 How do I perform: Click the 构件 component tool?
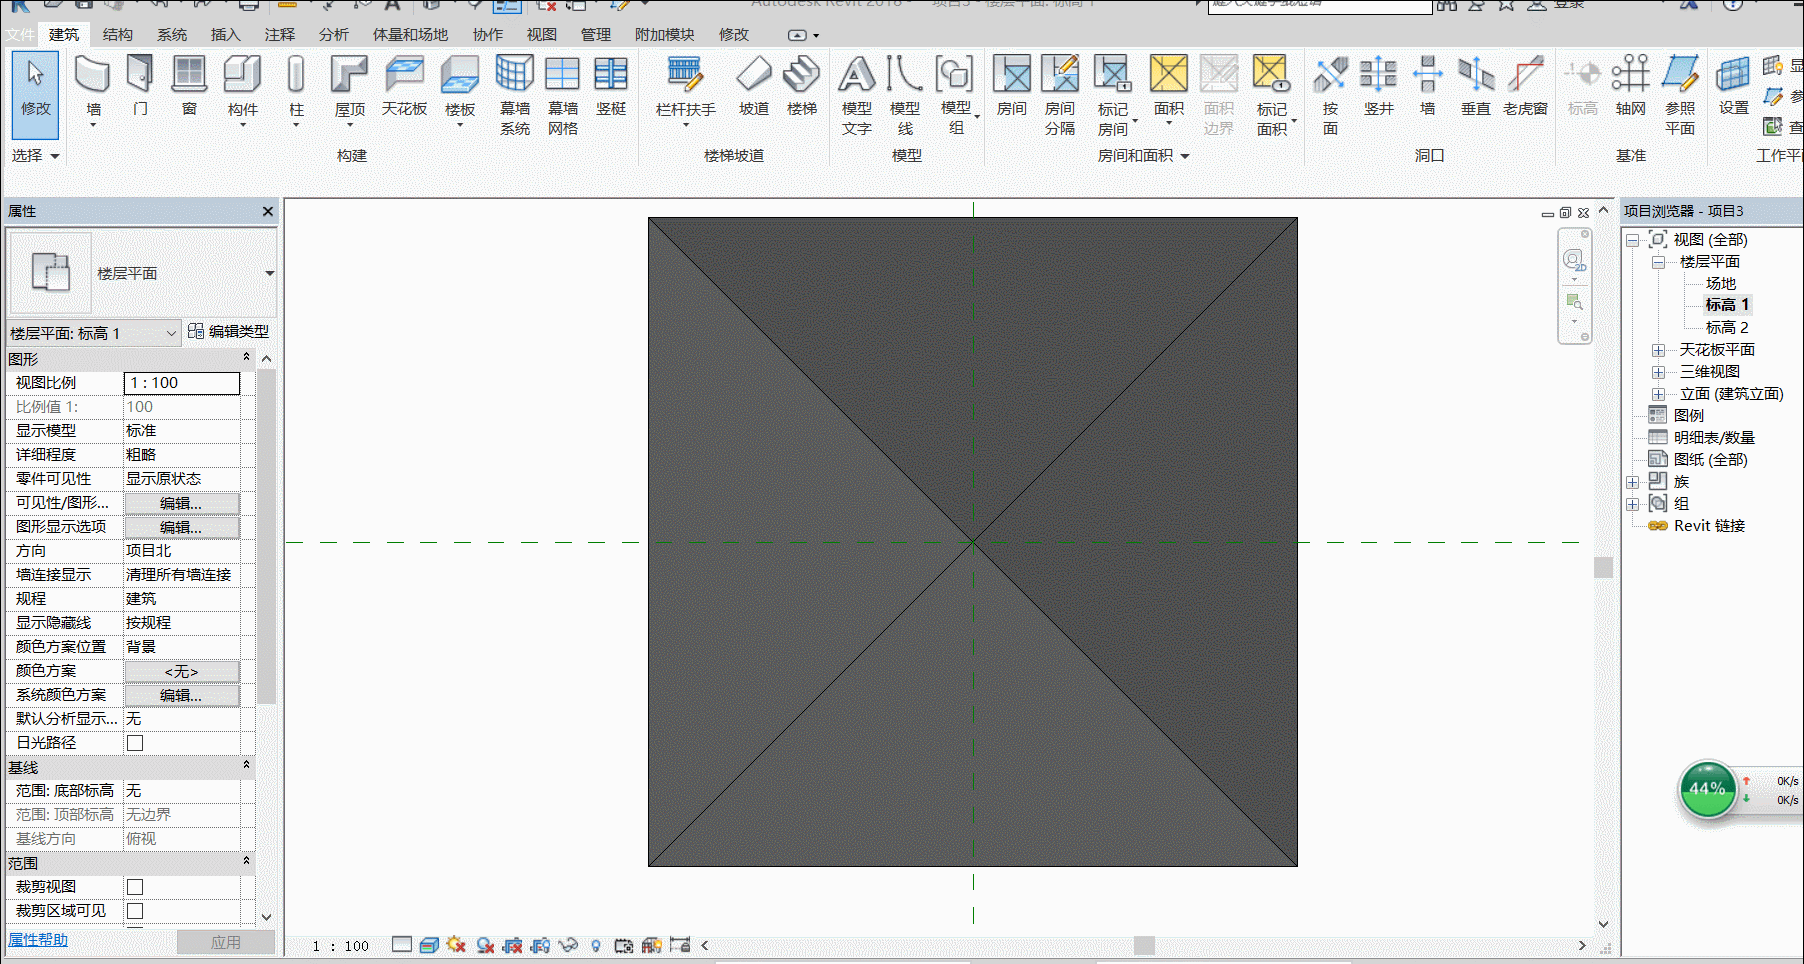242,90
